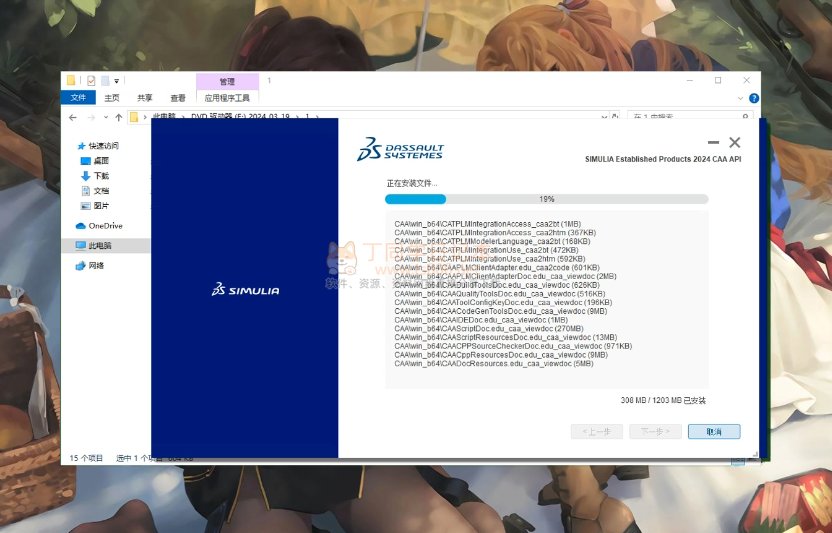The width and height of the screenshot is (832, 533).
Task: Open Explorer help via the blue question icon
Action: (x=754, y=98)
